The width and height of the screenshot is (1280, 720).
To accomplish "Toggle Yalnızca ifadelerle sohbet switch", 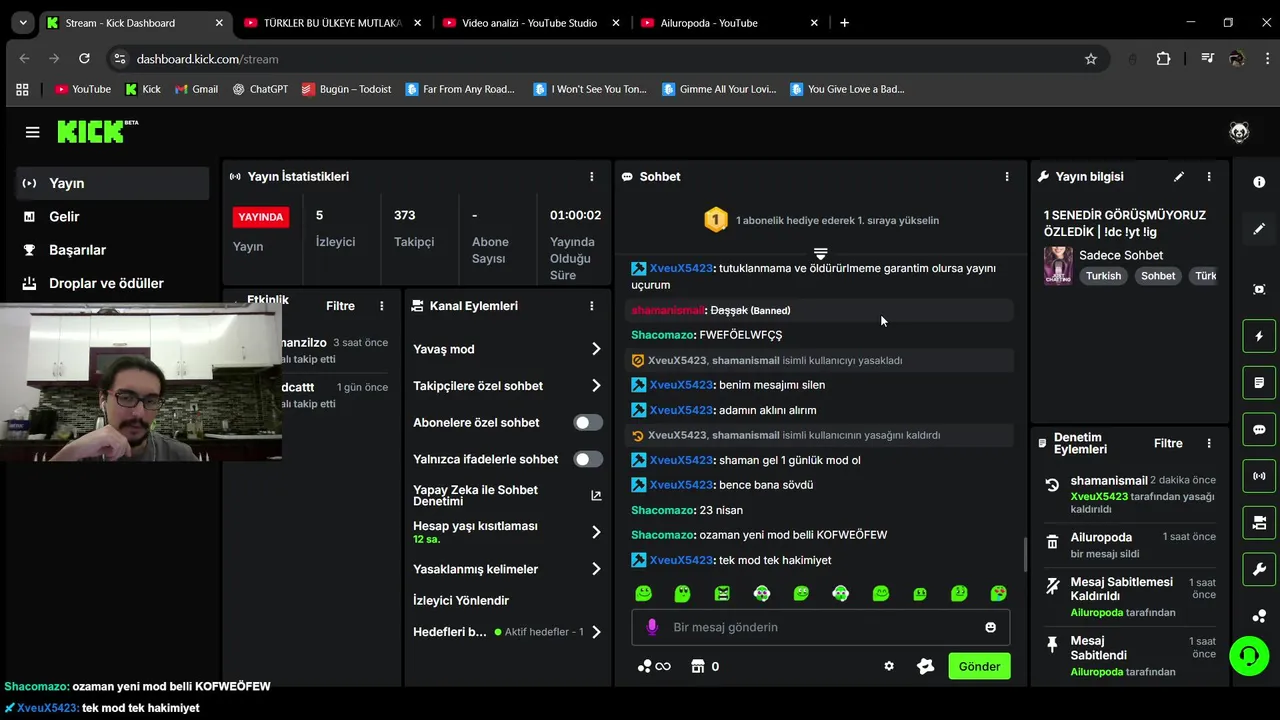I will 588,459.
